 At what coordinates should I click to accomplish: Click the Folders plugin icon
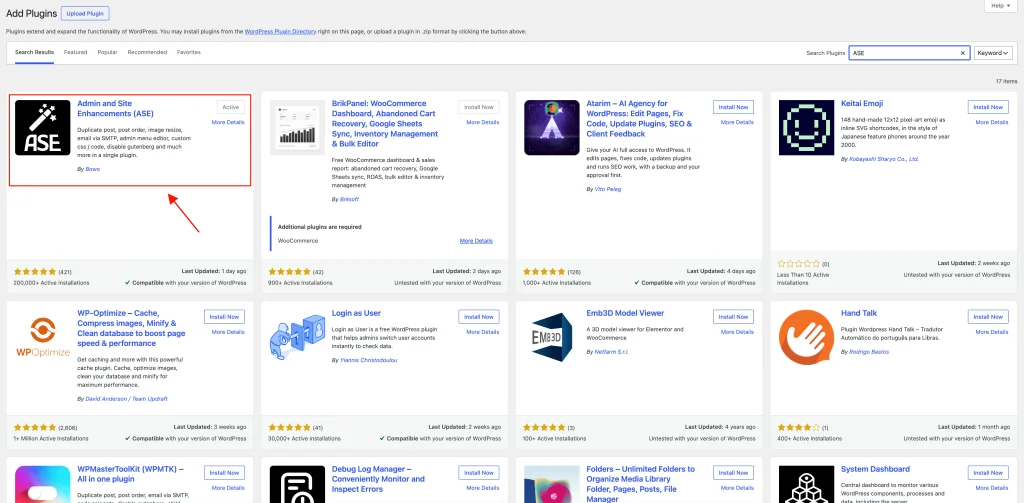point(552,484)
